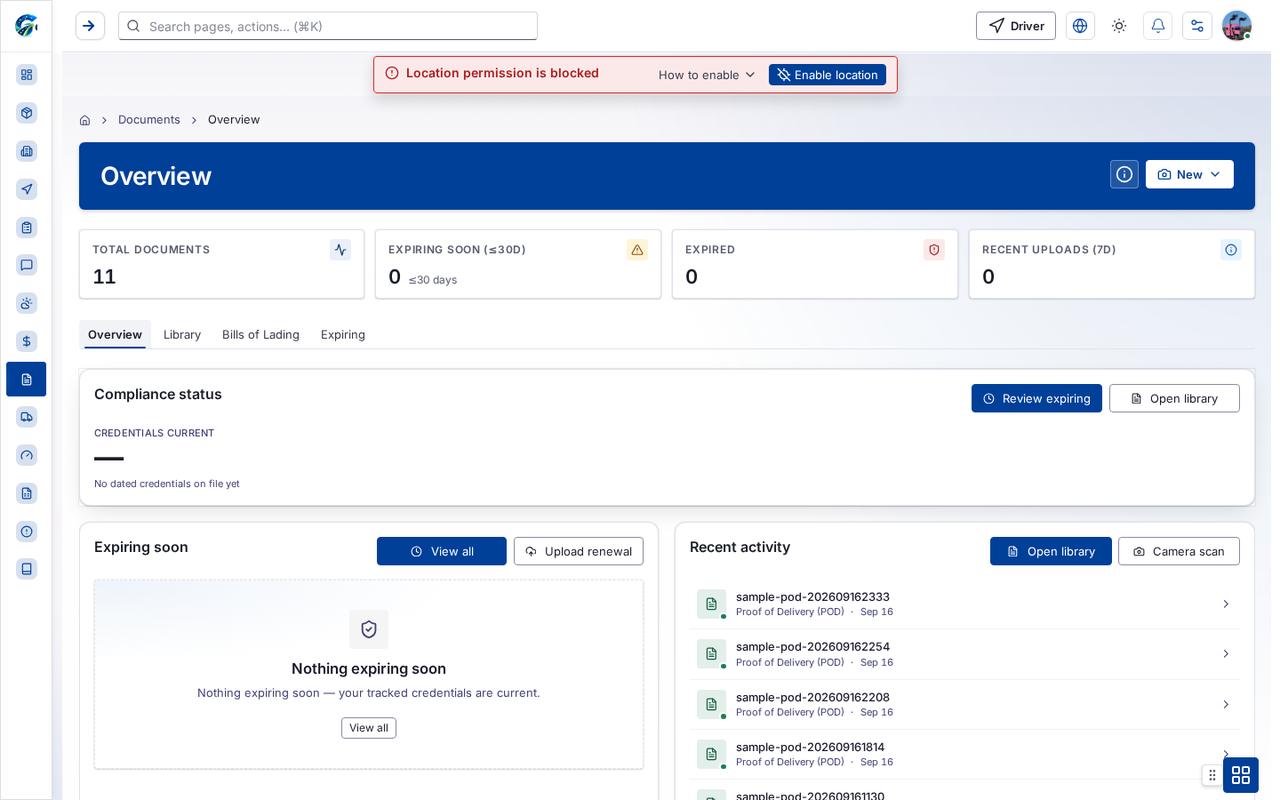Switch to the Library tab

point(182,335)
